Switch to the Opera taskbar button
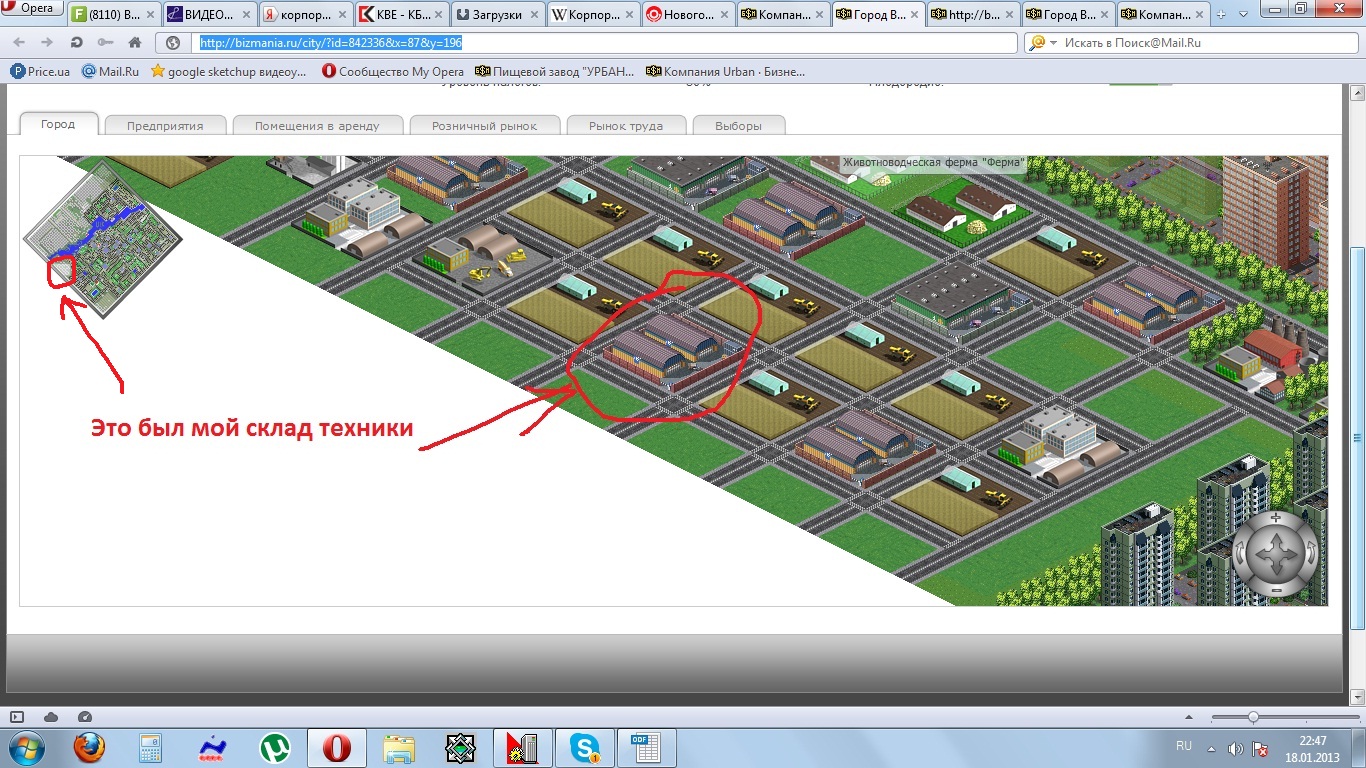The image size is (1366, 768). point(337,748)
